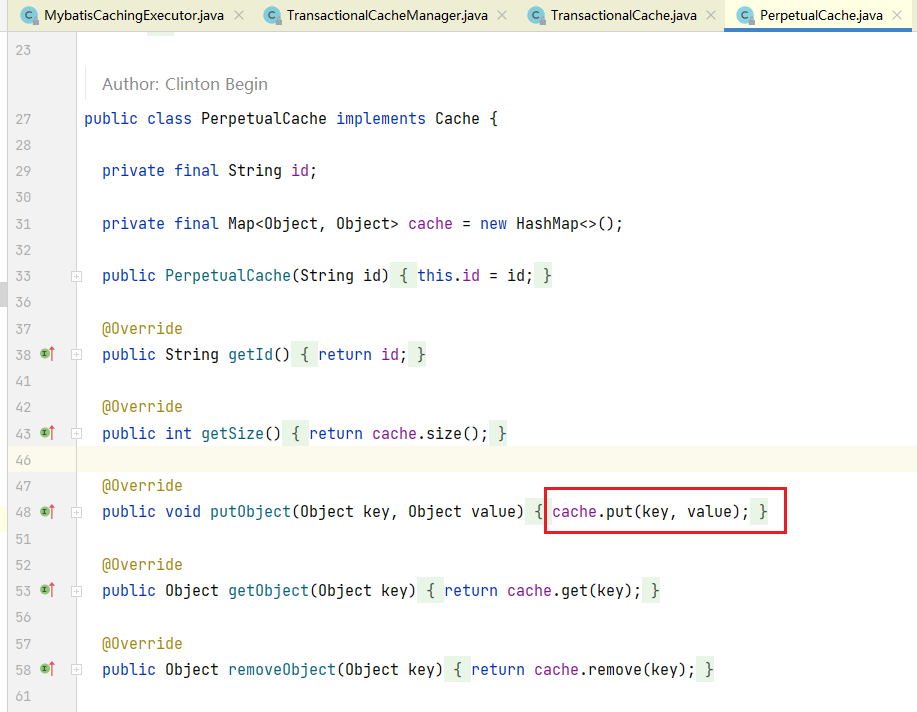Screen dimensions: 917x712
Task: Click the class icon on the MybatisCachingExecutor.java tab
Action: (28, 16)
